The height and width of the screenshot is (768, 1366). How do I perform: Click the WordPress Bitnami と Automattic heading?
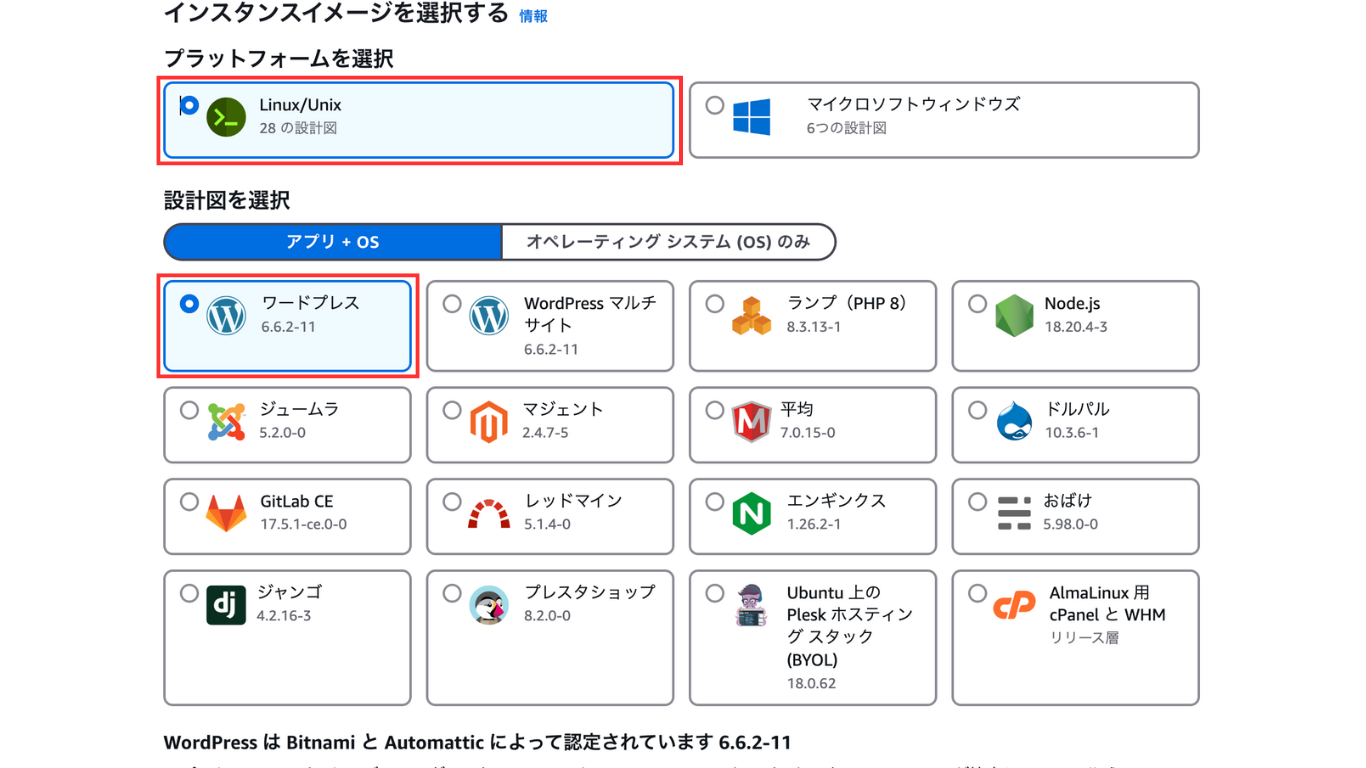[477, 743]
